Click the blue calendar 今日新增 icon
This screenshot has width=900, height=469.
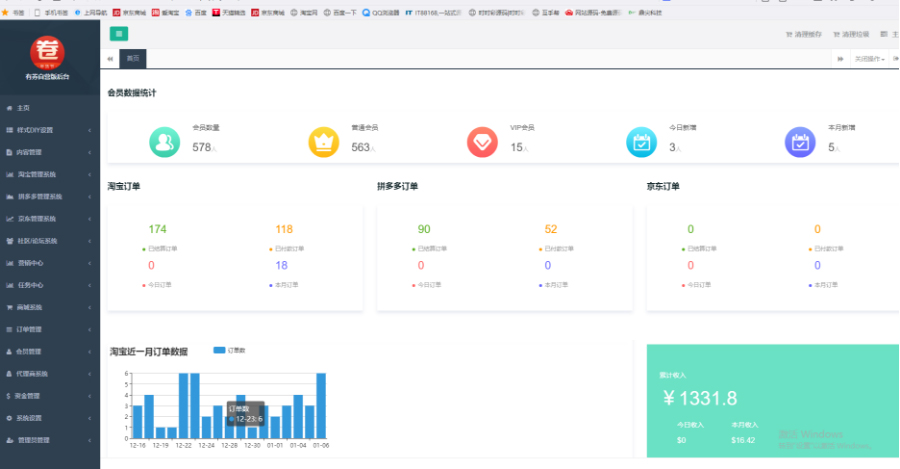pyautogui.click(x=641, y=143)
